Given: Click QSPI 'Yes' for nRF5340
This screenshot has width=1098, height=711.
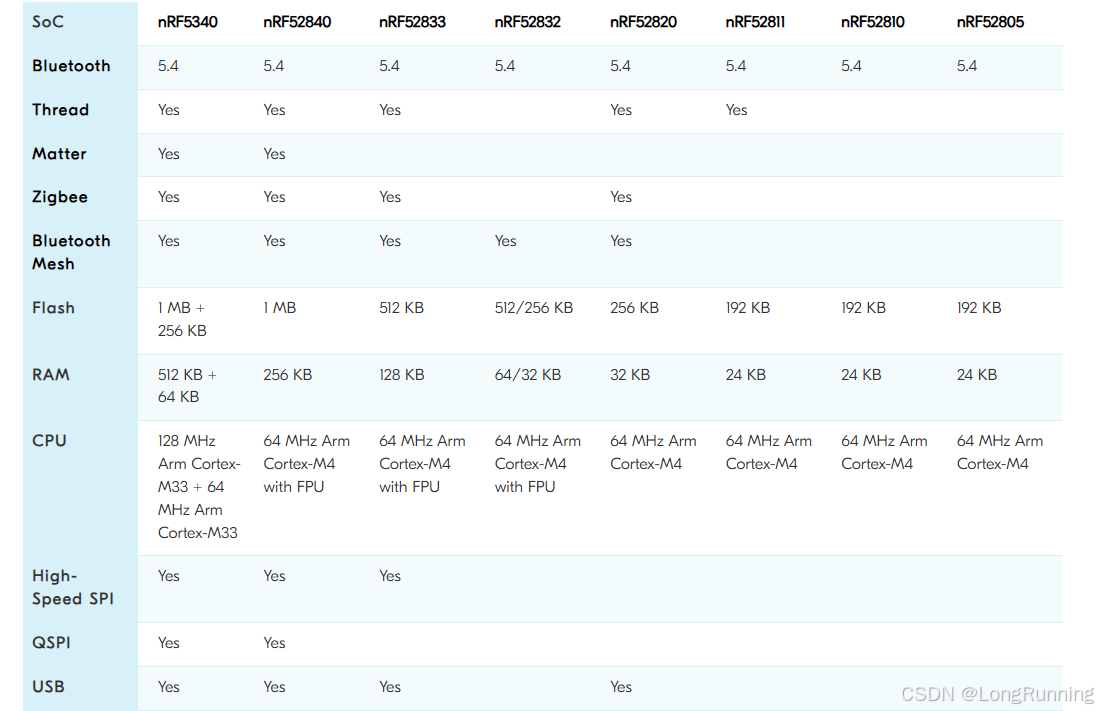Looking at the screenshot, I should coord(169,643).
